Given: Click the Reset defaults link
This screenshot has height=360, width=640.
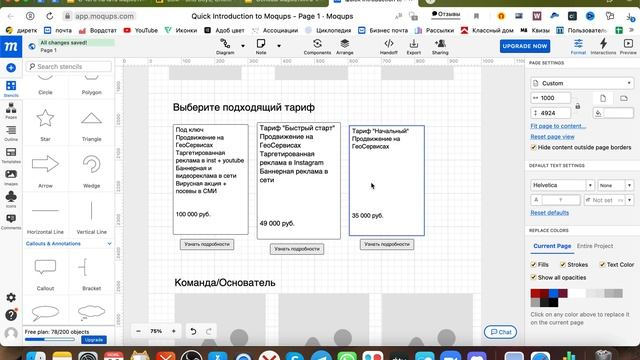Looking at the screenshot, I should (549, 213).
